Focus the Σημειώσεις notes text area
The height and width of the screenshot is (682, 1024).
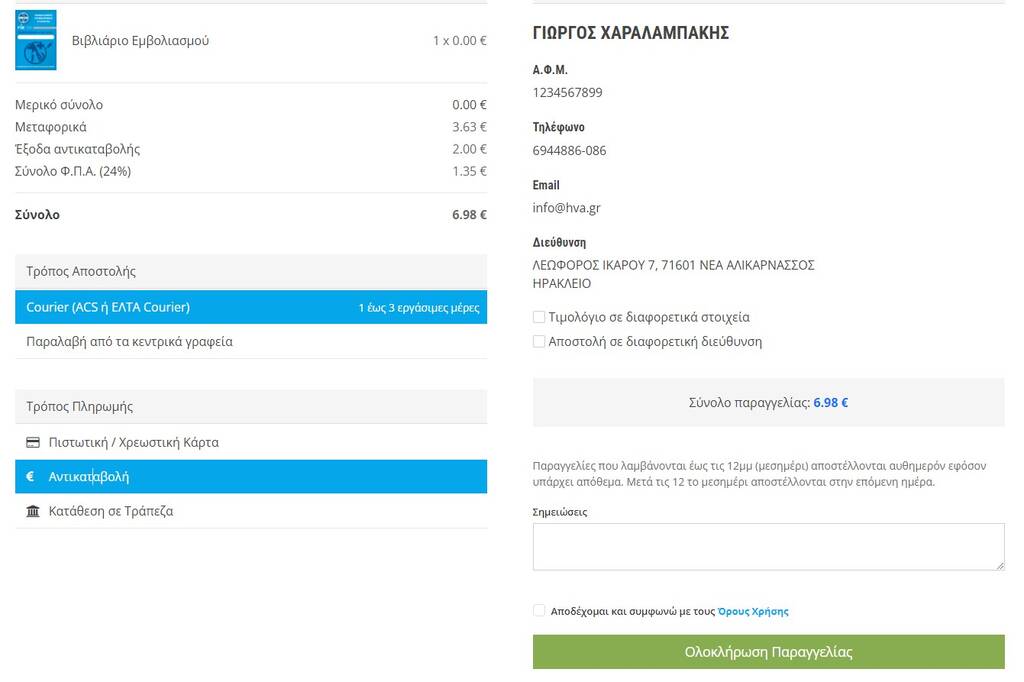click(767, 546)
